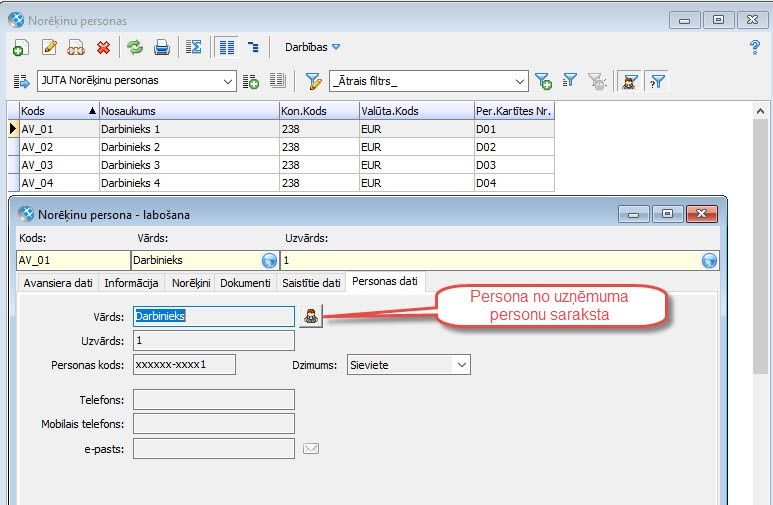Screen dimensions: 773x505
Task: Open the Darbības menu
Action: [313, 47]
